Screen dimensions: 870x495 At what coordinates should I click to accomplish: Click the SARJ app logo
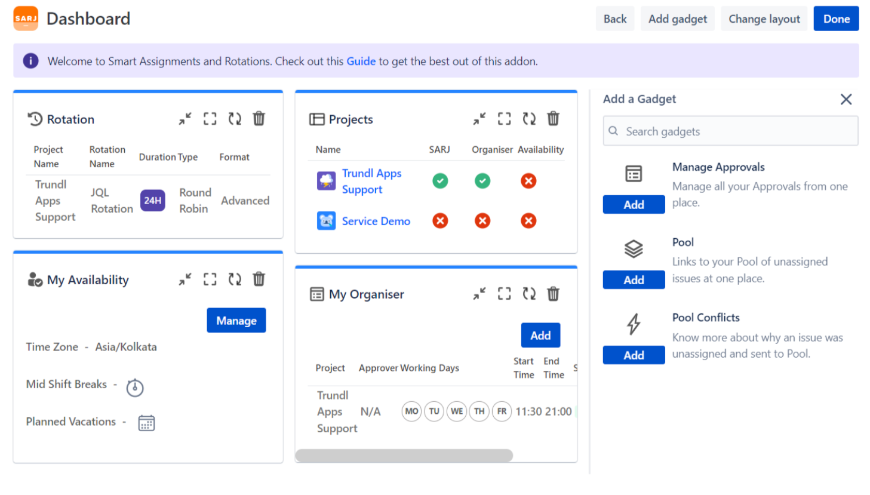point(26,18)
